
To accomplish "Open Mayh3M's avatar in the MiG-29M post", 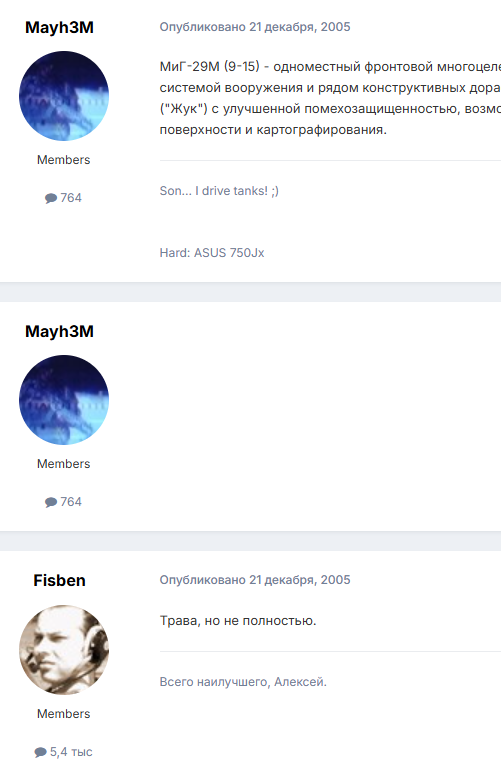I will tap(64, 96).
